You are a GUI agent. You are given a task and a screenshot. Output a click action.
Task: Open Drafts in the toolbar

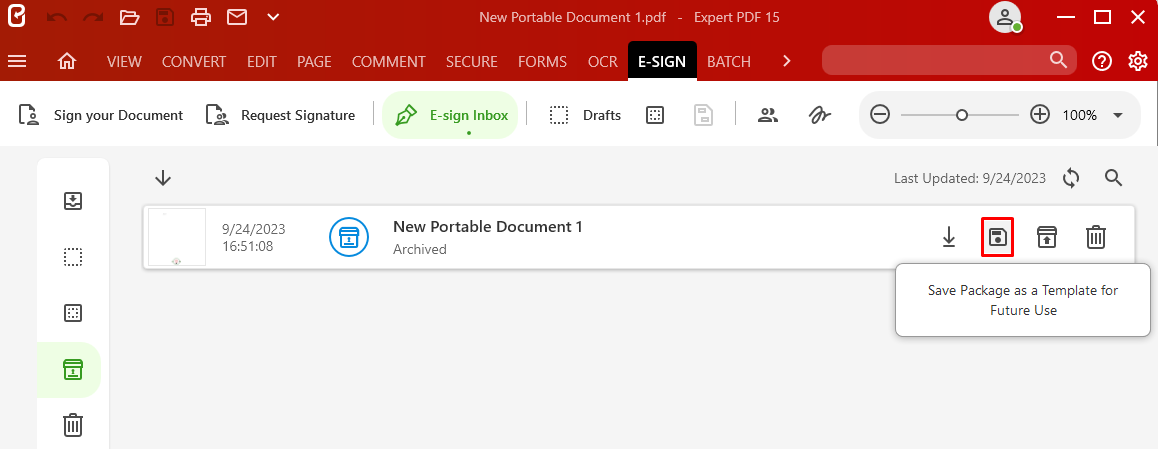coord(585,115)
